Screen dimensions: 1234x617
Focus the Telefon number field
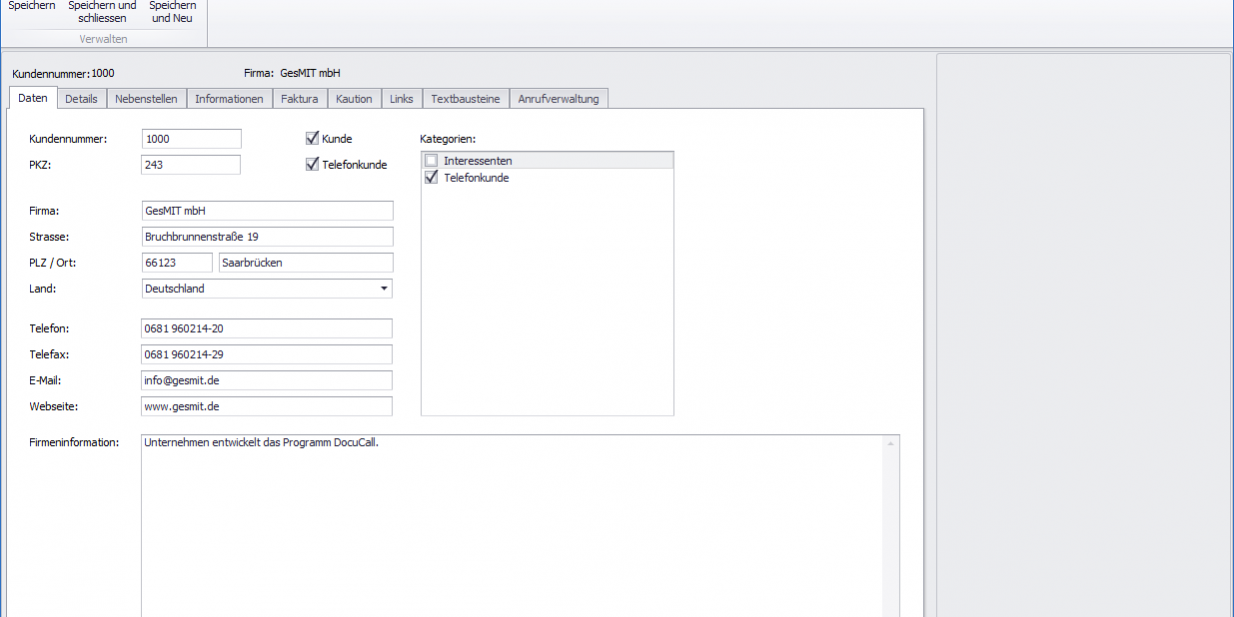pyautogui.click(x=267, y=329)
